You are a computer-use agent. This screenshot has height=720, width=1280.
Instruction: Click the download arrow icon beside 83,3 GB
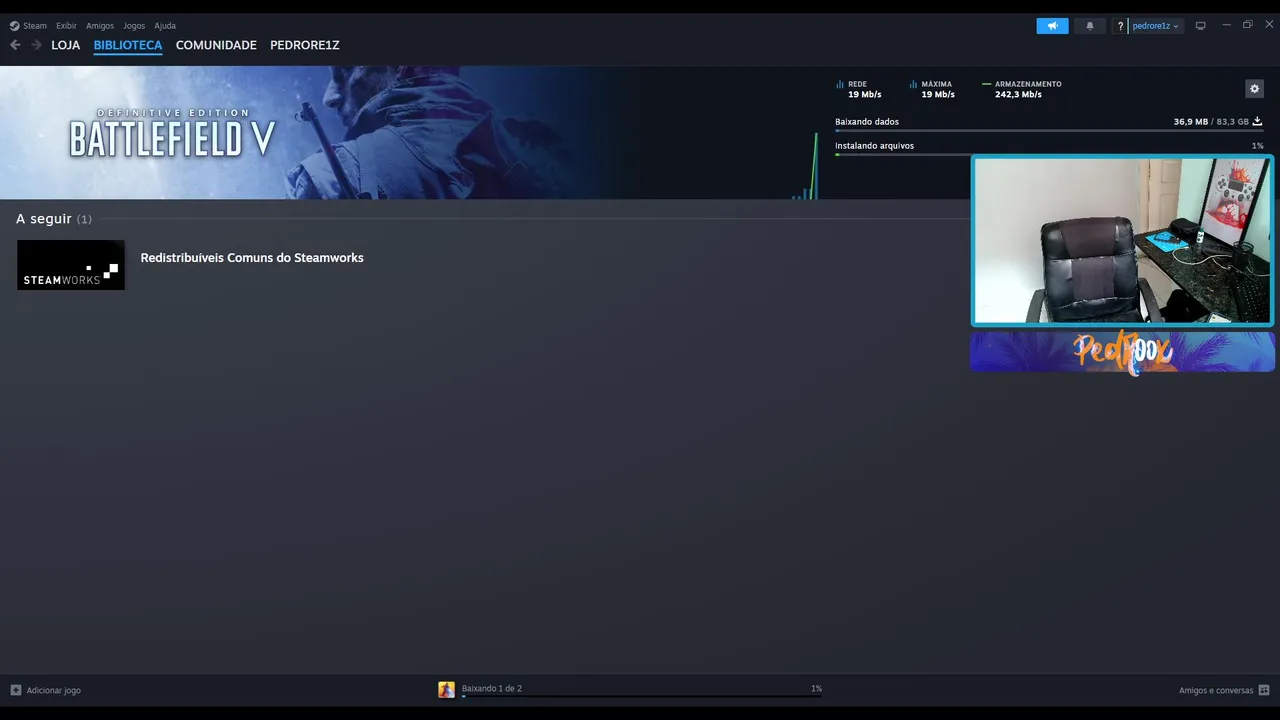tap(1258, 122)
